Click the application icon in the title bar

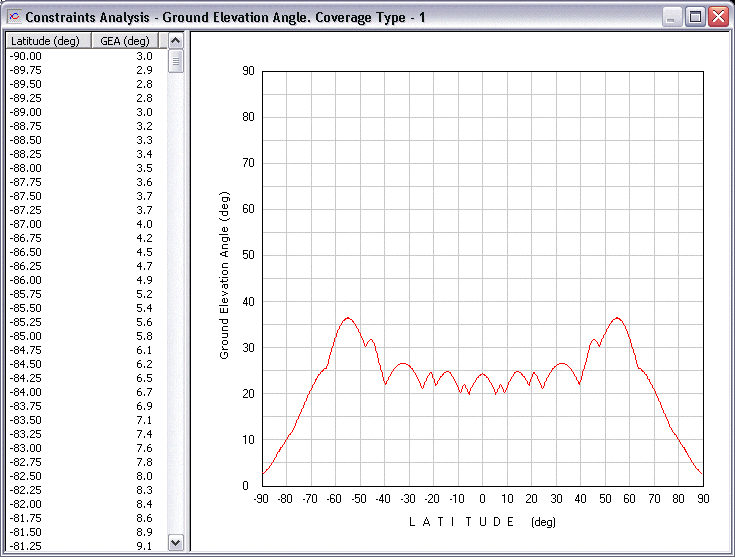[13, 17]
